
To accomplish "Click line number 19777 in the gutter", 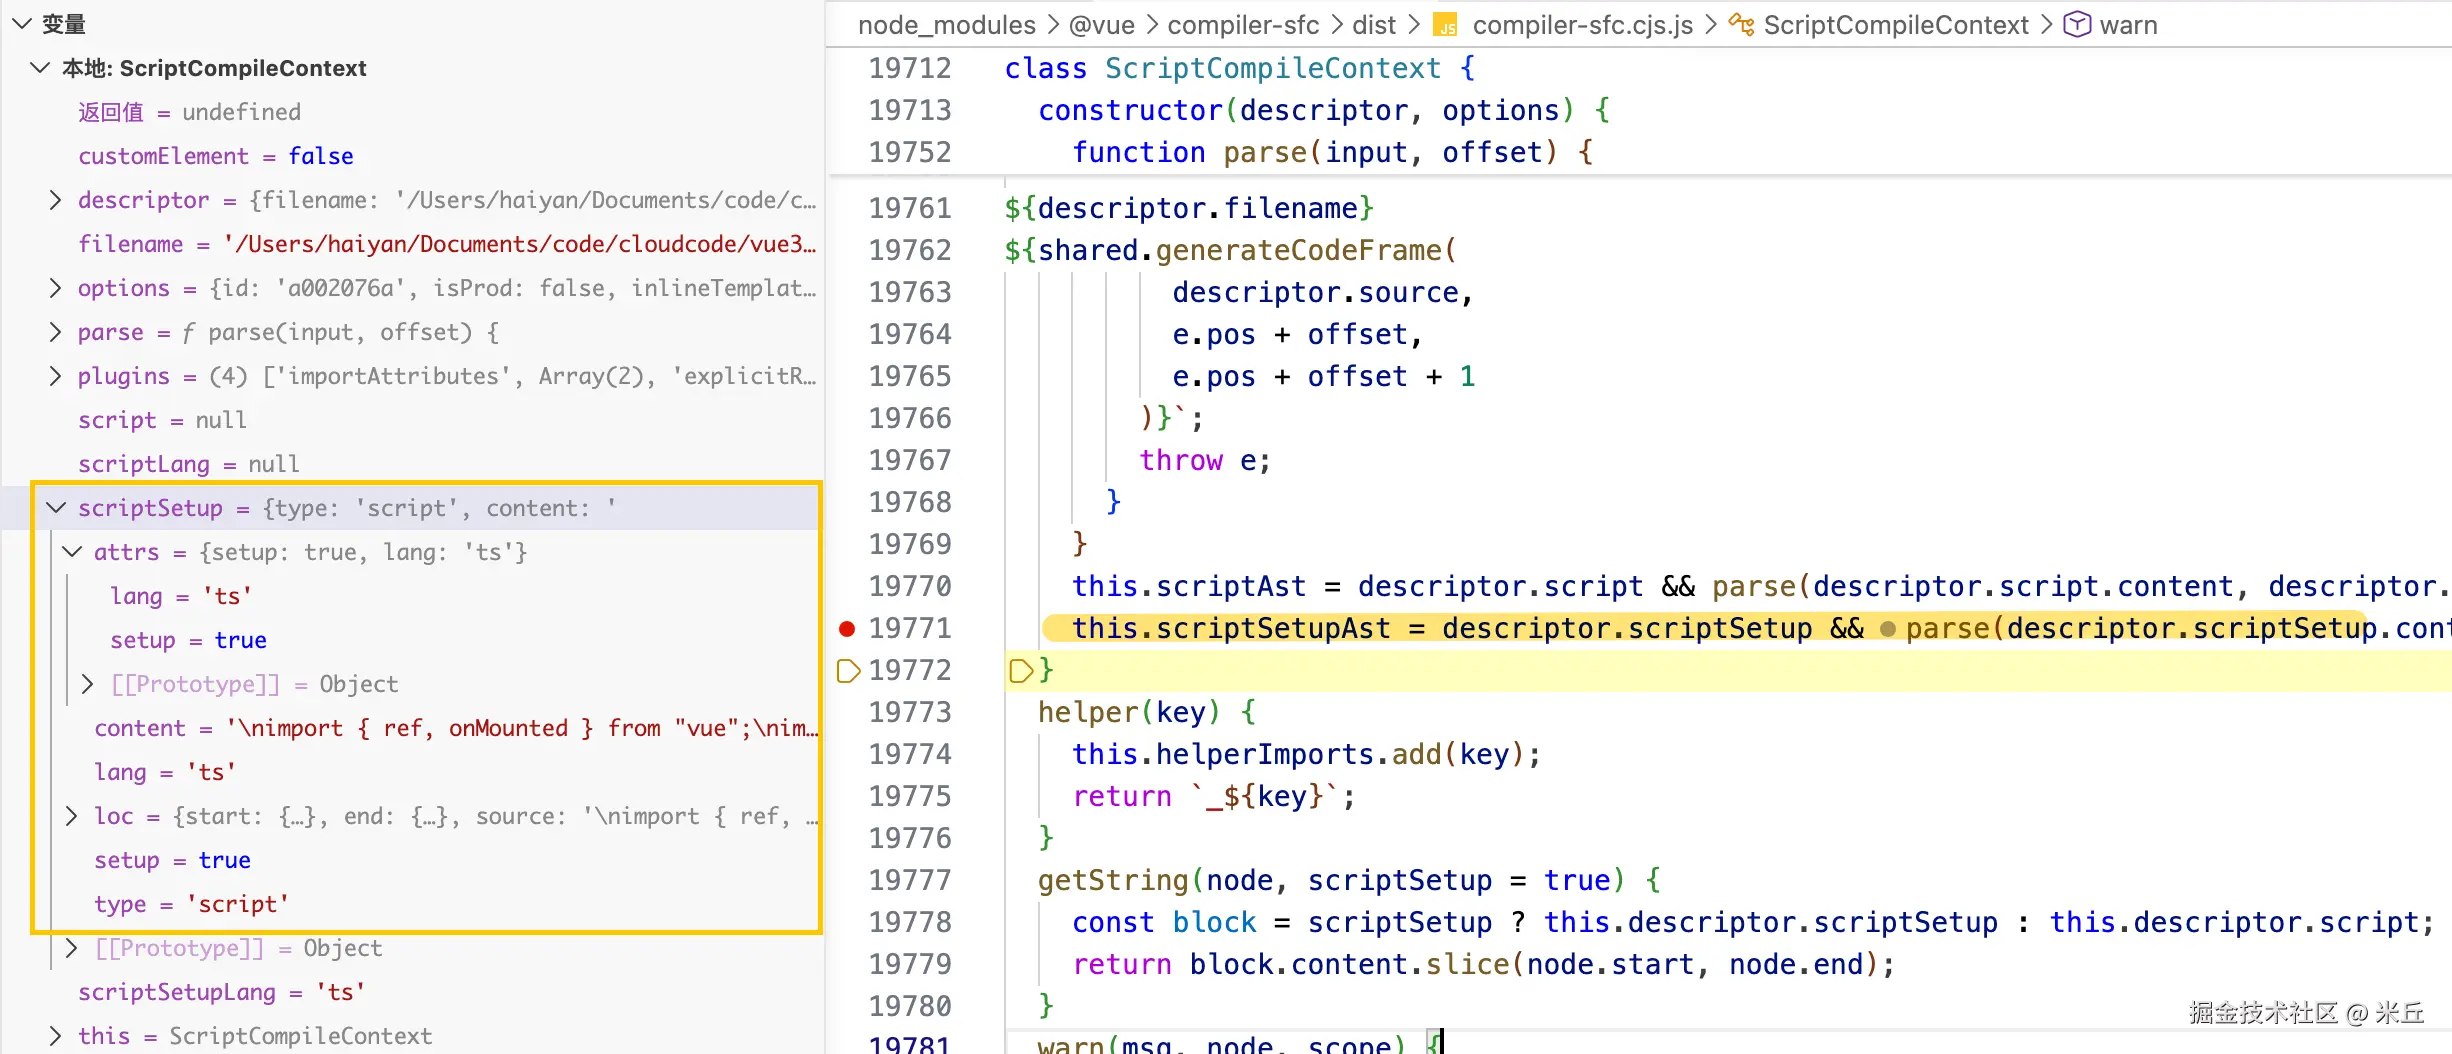I will [909, 880].
